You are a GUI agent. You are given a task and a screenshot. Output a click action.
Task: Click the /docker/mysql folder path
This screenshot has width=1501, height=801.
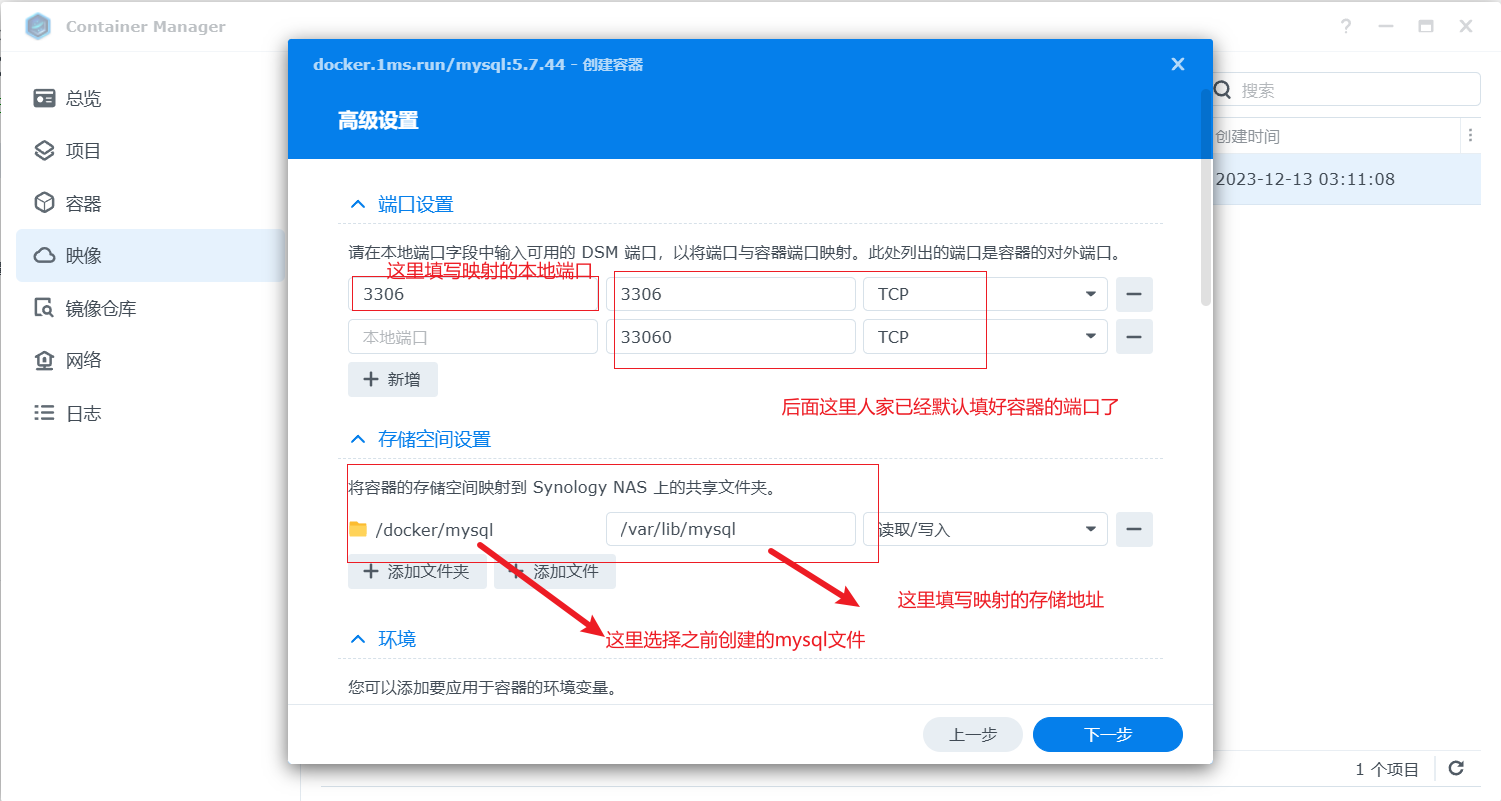(435, 529)
